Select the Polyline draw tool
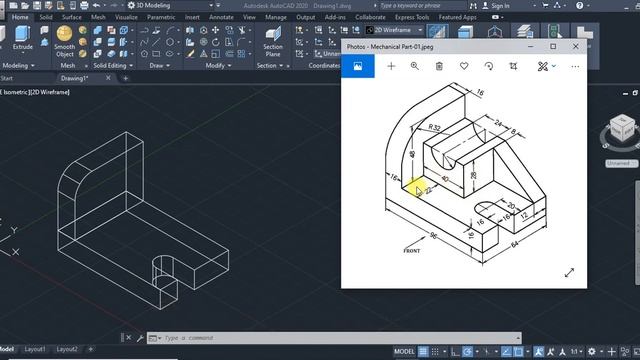Screen dimensions: 640x360 (144, 31)
